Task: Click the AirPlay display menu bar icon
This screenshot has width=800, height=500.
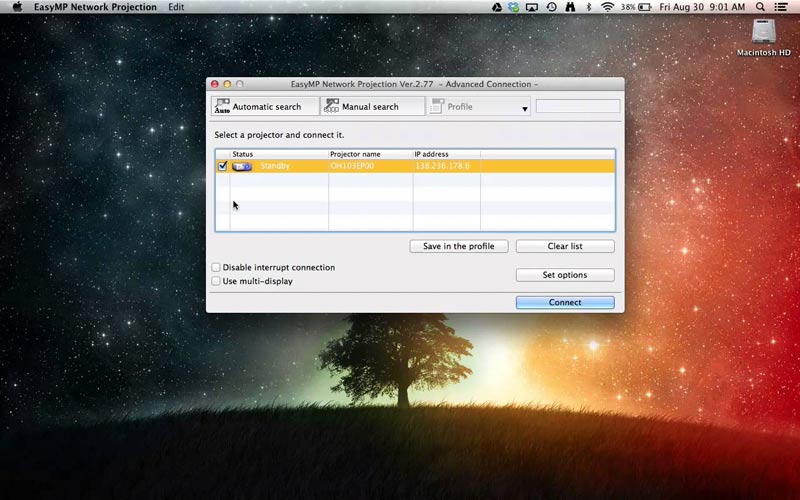Action: tap(532, 7)
